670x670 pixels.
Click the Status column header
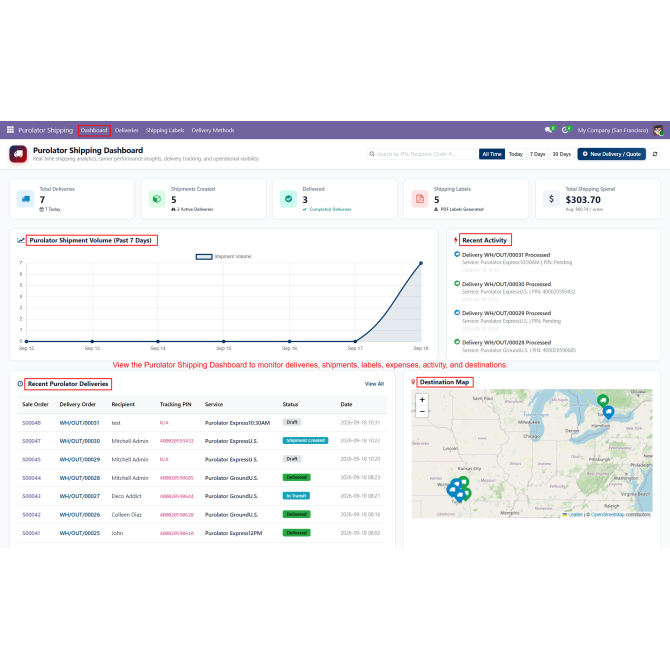[x=291, y=404]
